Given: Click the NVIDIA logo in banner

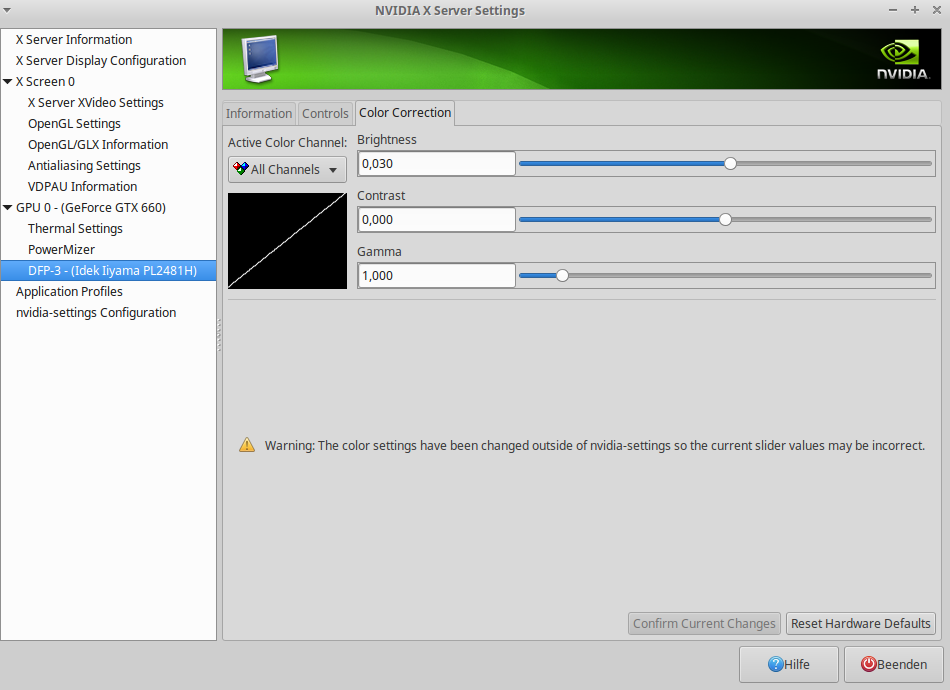Looking at the screenshot, I should point(903,59).
